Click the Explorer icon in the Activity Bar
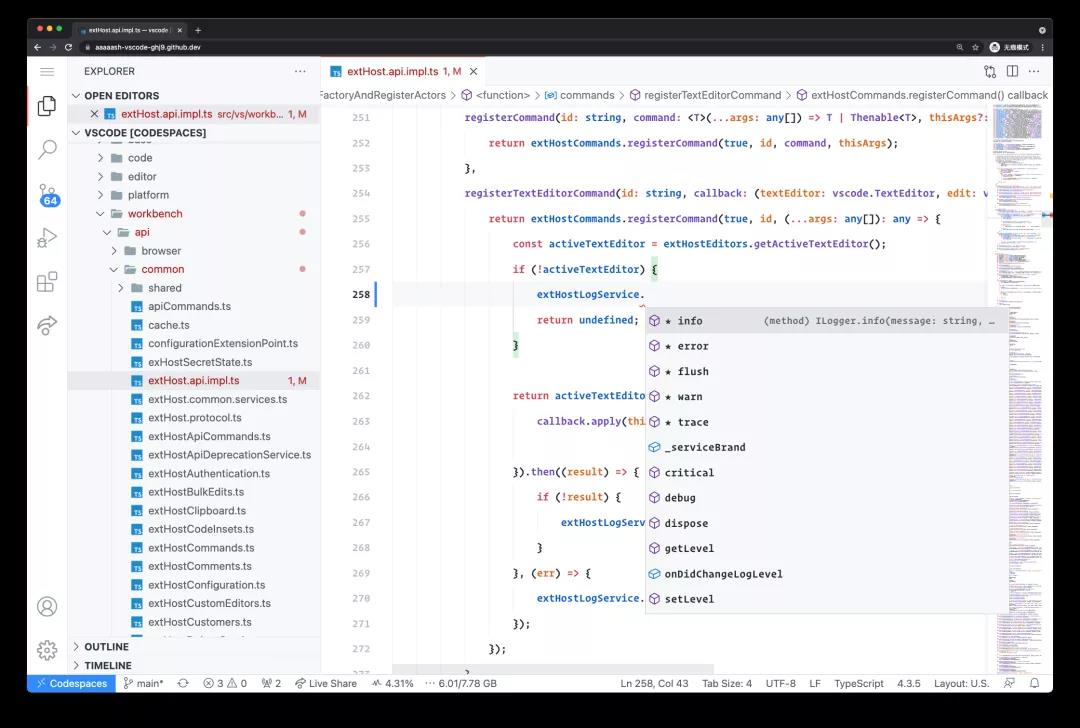The image size is (1080, 728). tap(46, 106)
